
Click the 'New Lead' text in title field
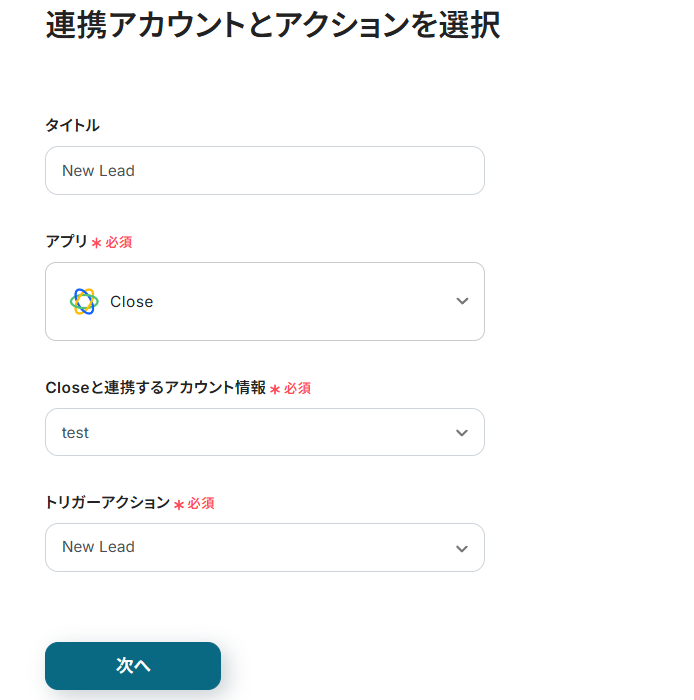[98, 171]
